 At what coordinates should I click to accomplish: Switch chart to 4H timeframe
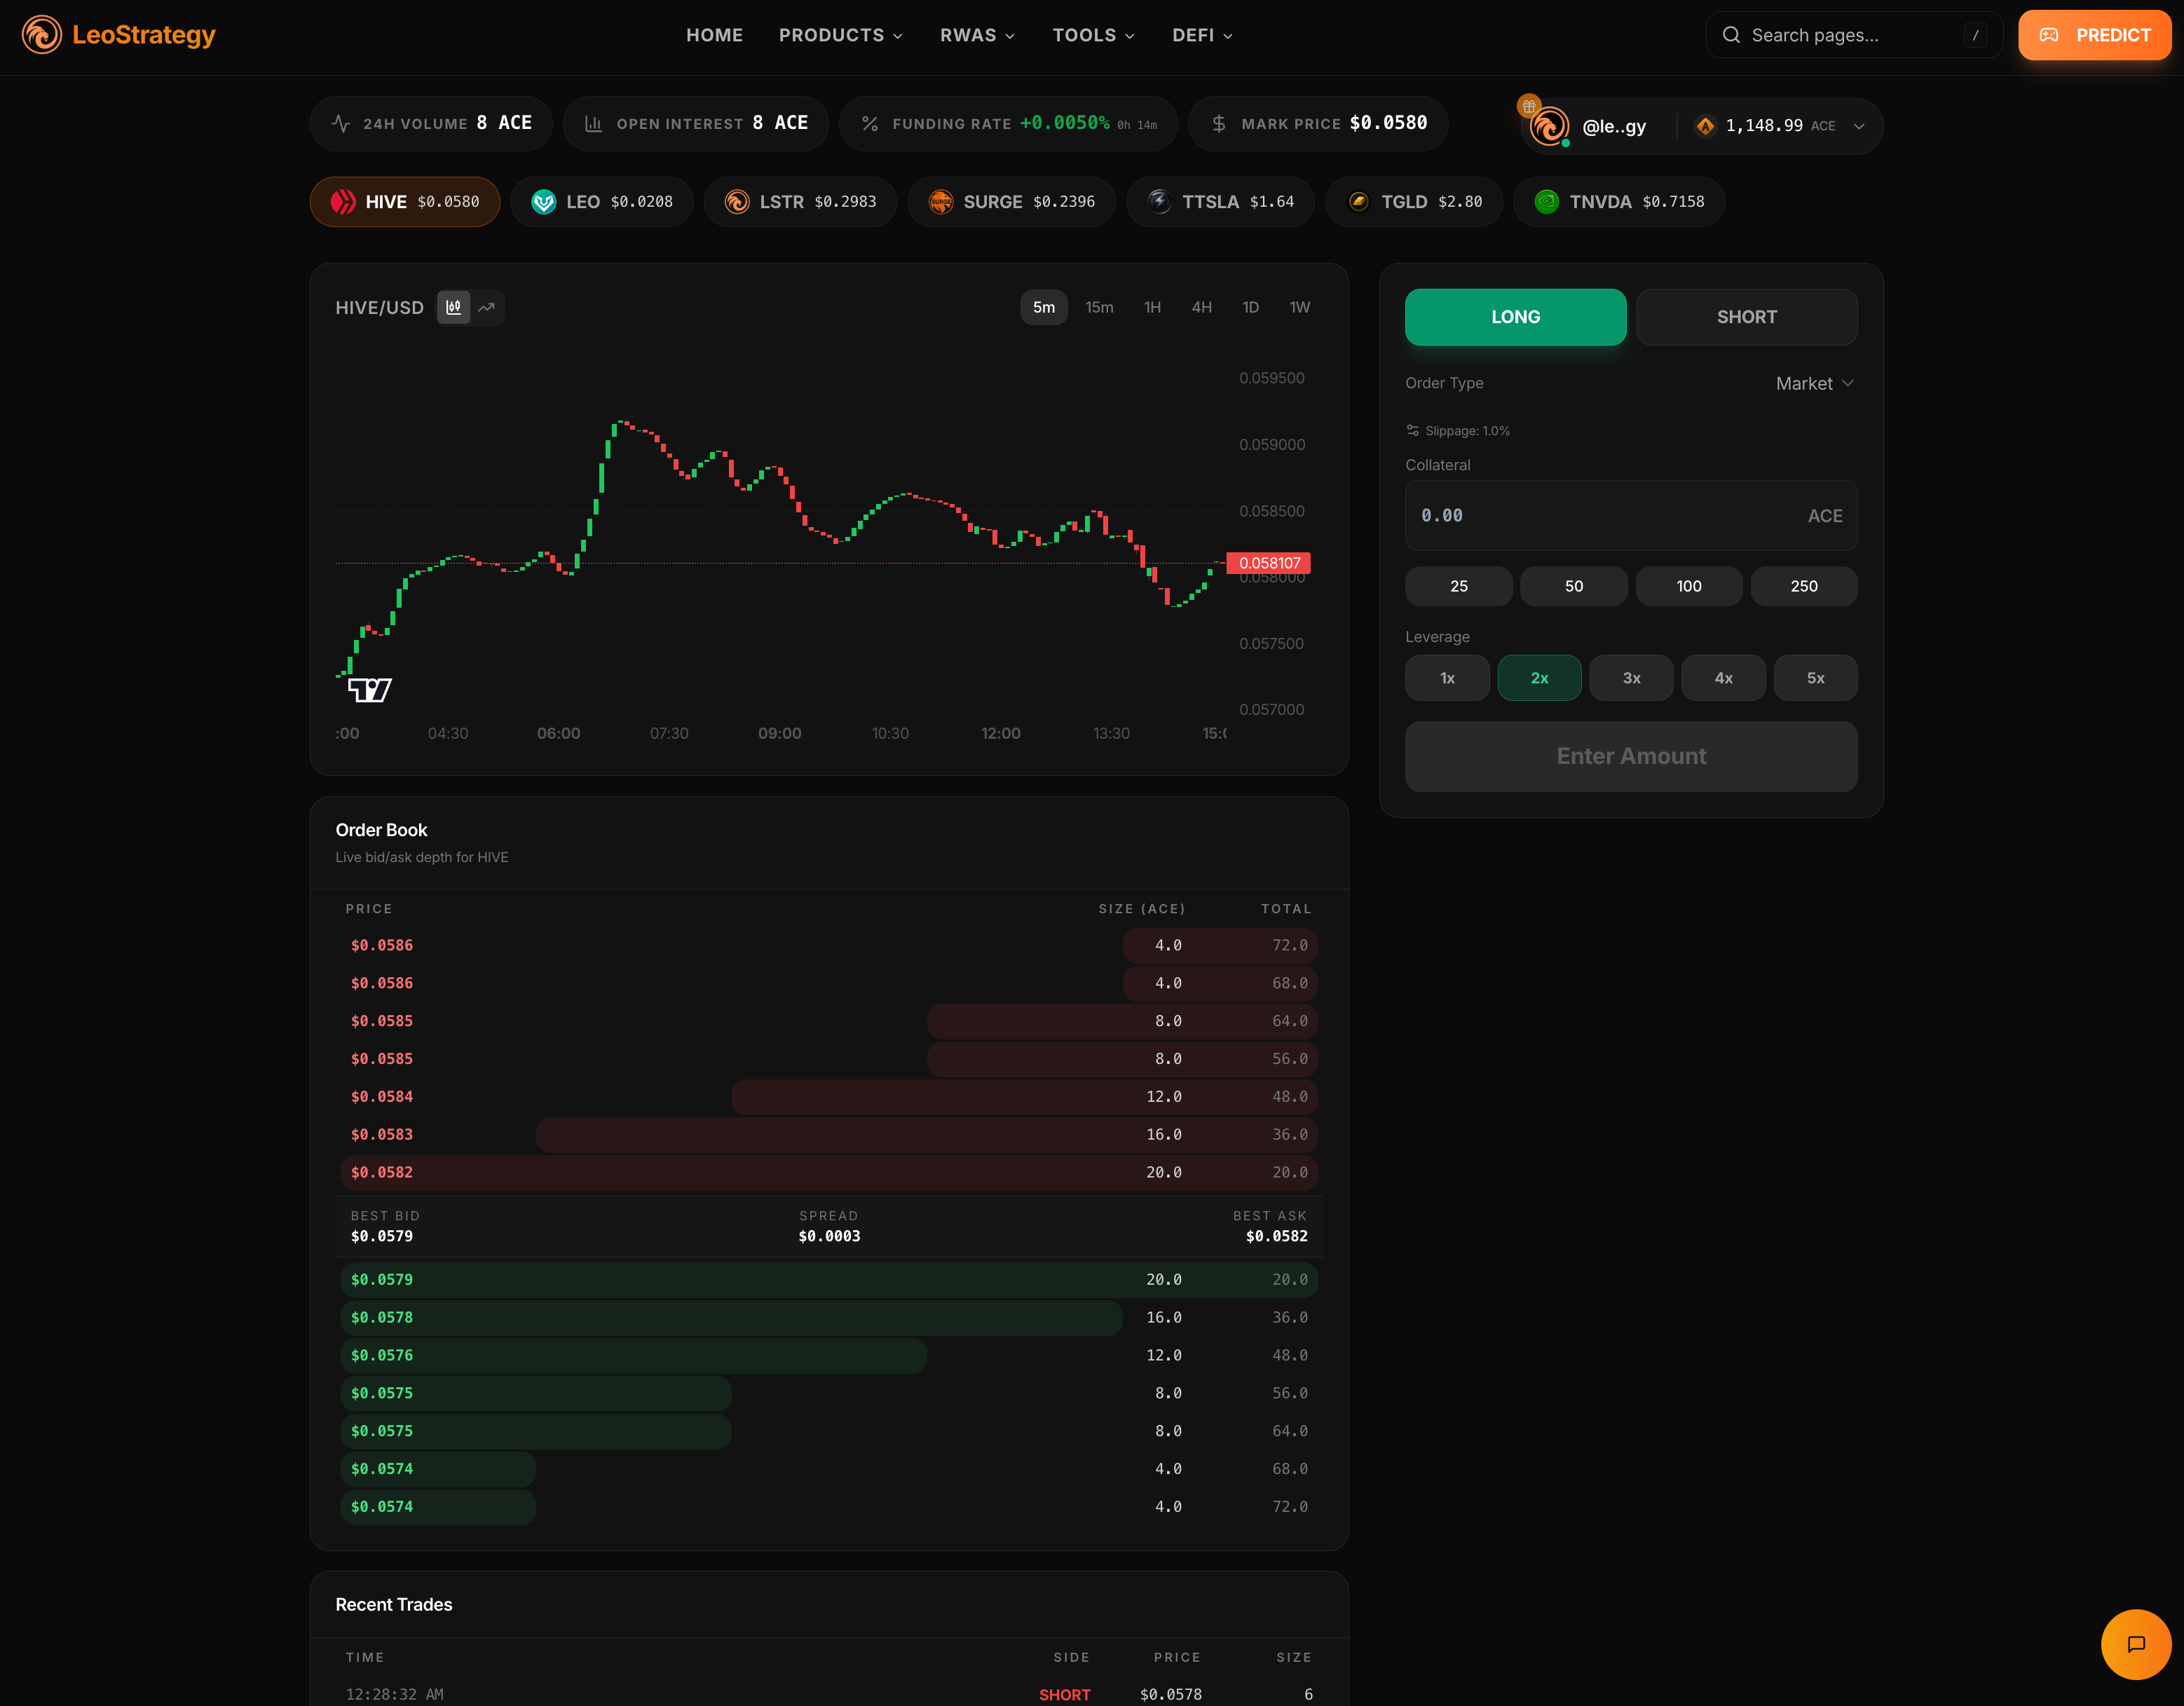1202,307
